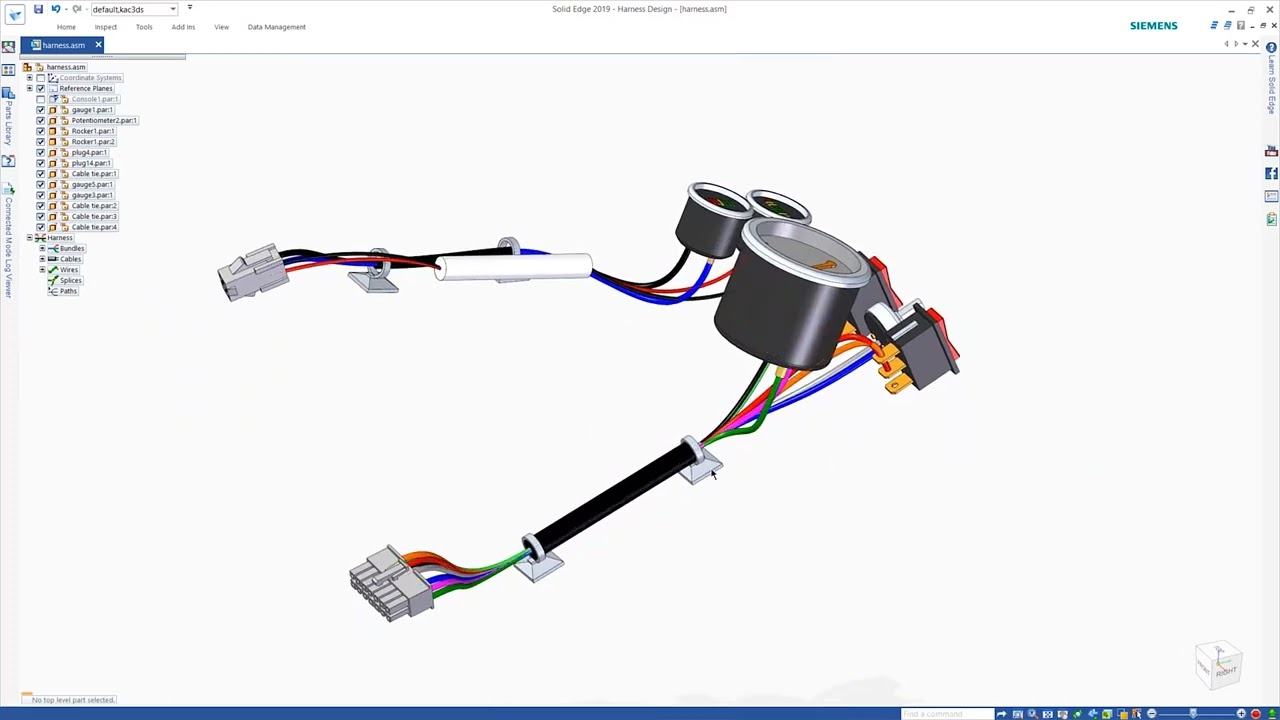Expand the Coordinate Systems node

(x=29, y=78)
